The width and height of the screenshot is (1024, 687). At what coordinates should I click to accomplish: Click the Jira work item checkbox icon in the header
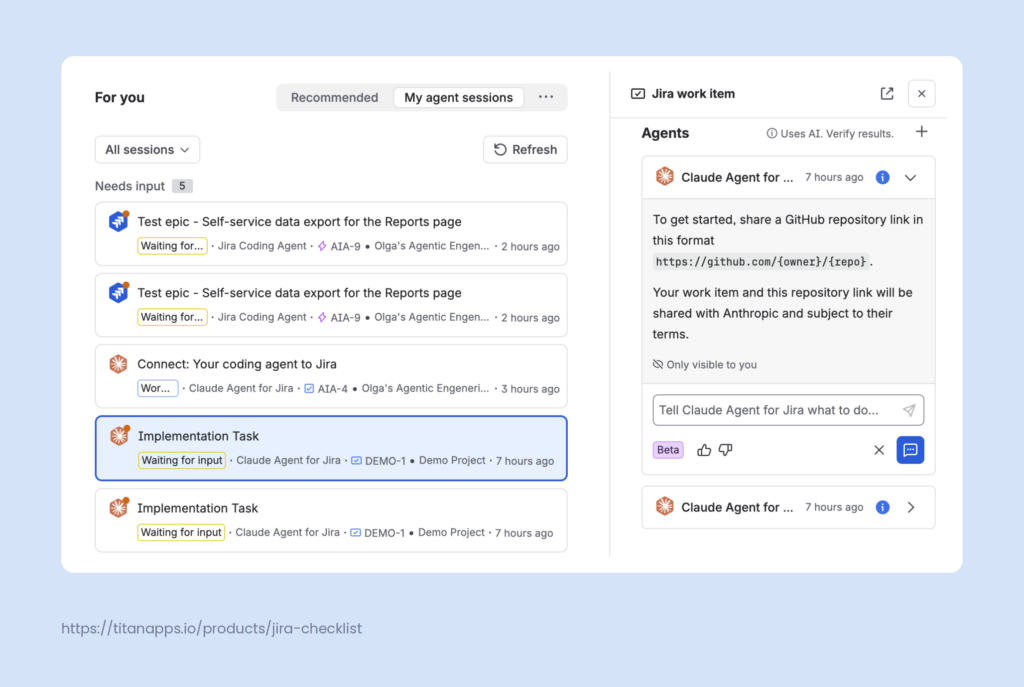point(638,93)
